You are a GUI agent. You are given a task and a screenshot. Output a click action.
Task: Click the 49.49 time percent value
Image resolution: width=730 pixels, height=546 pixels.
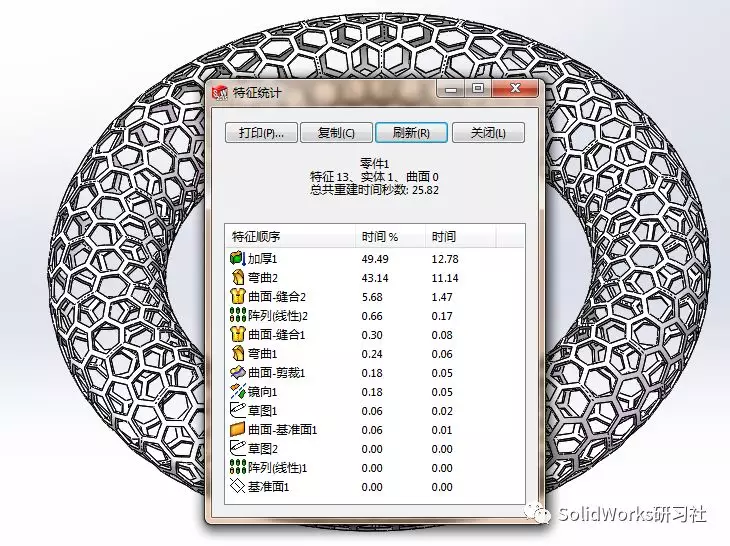tap(375, 259)
